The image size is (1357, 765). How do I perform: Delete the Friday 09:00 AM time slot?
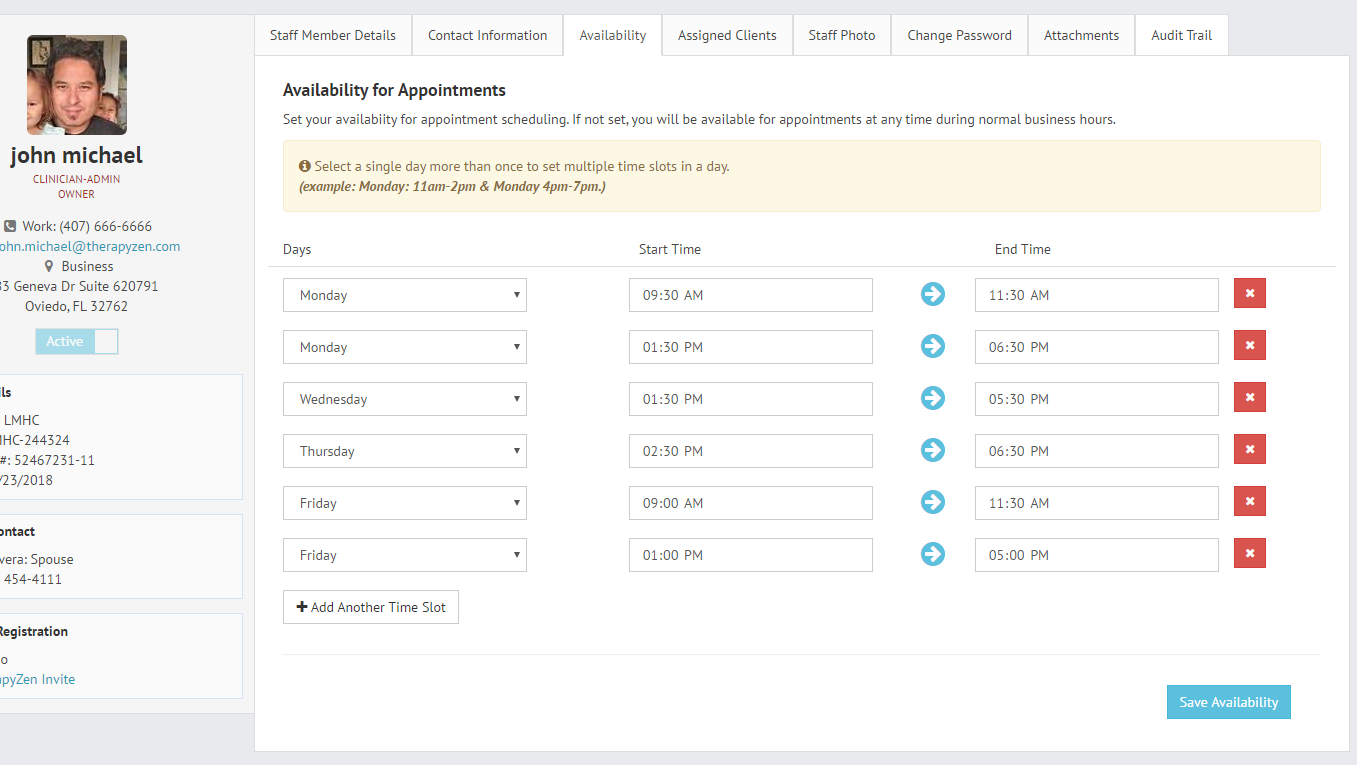coord(1249,502)
